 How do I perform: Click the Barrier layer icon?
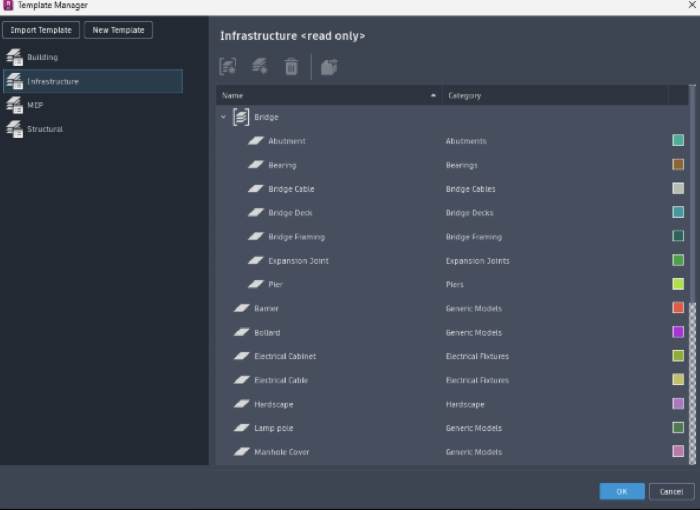[x=242, y=308]
